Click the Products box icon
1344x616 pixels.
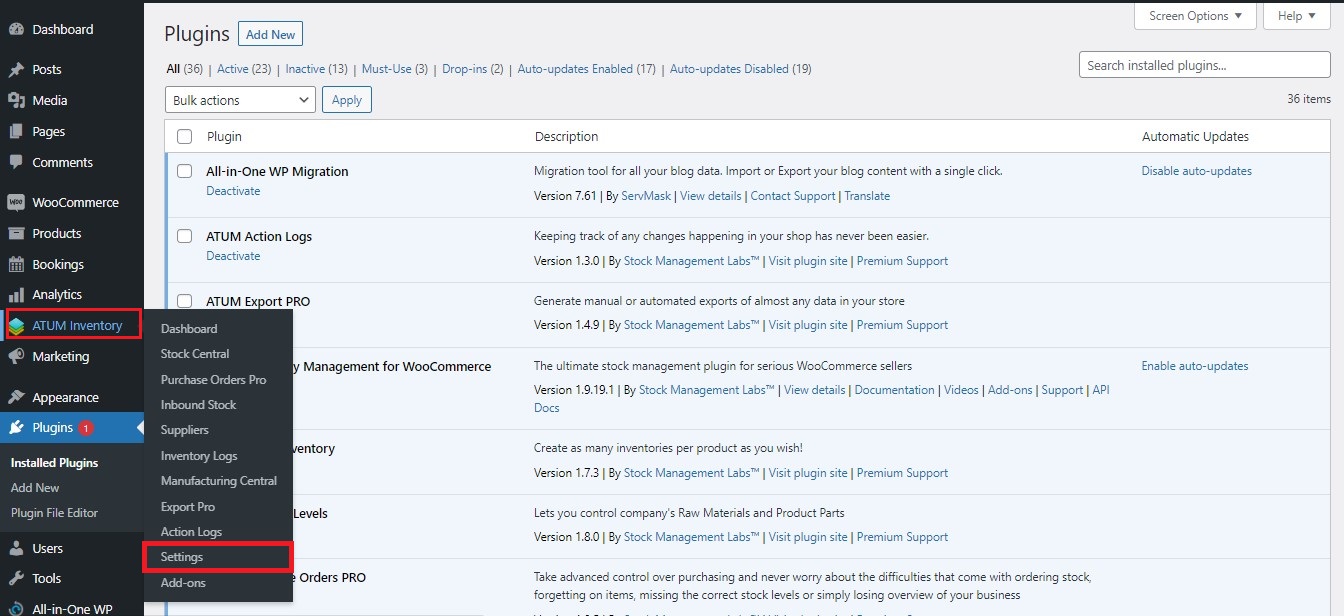(x=16, y=233)
